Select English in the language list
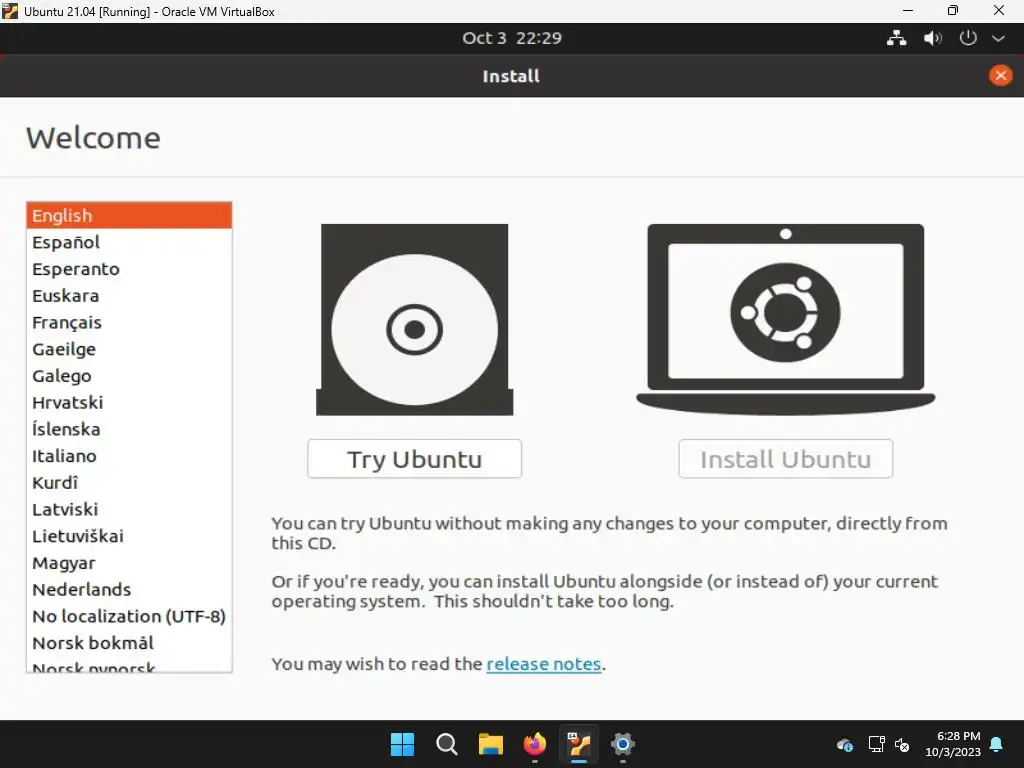Viewport: 1024px width, 768px height. (129, 216)
